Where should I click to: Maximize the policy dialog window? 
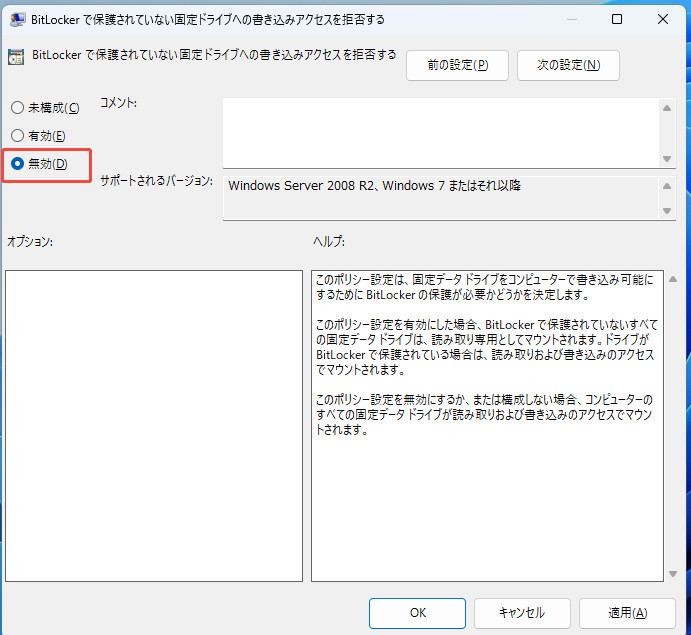617,19
